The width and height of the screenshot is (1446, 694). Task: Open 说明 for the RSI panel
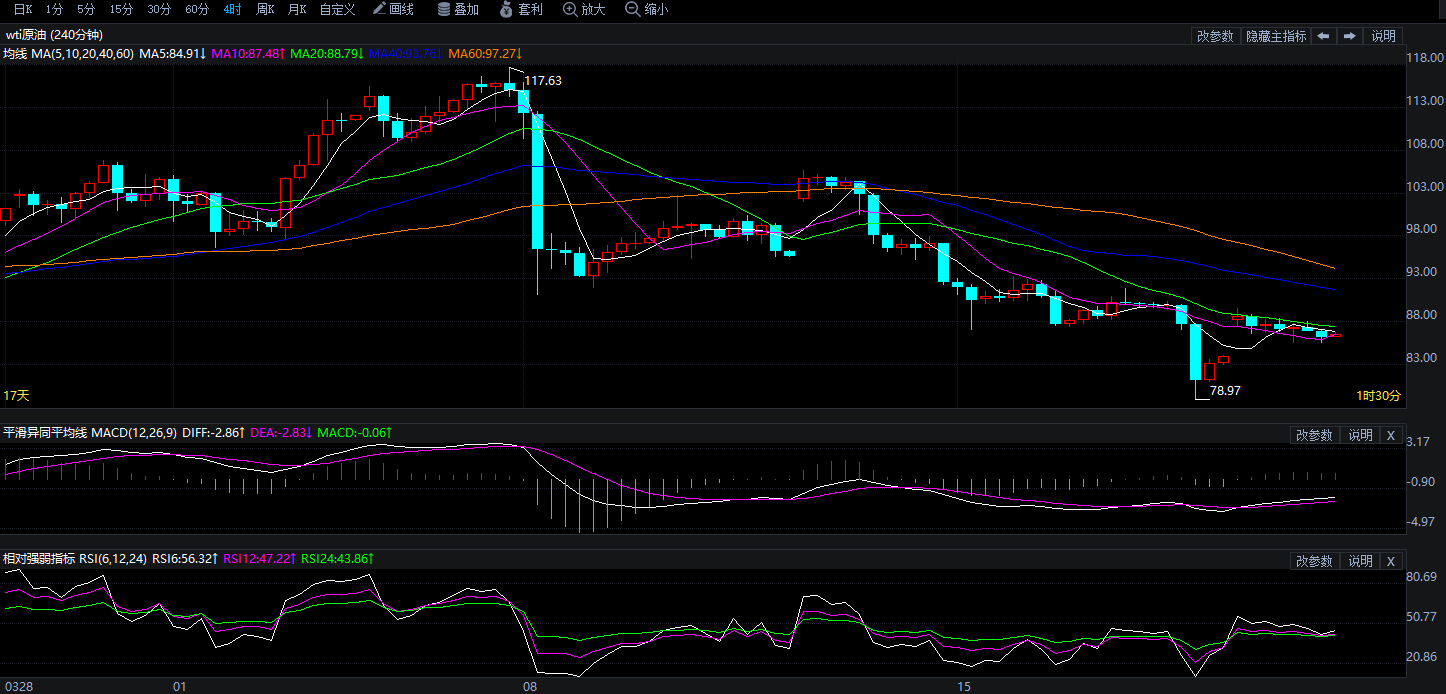point(1360,561)
